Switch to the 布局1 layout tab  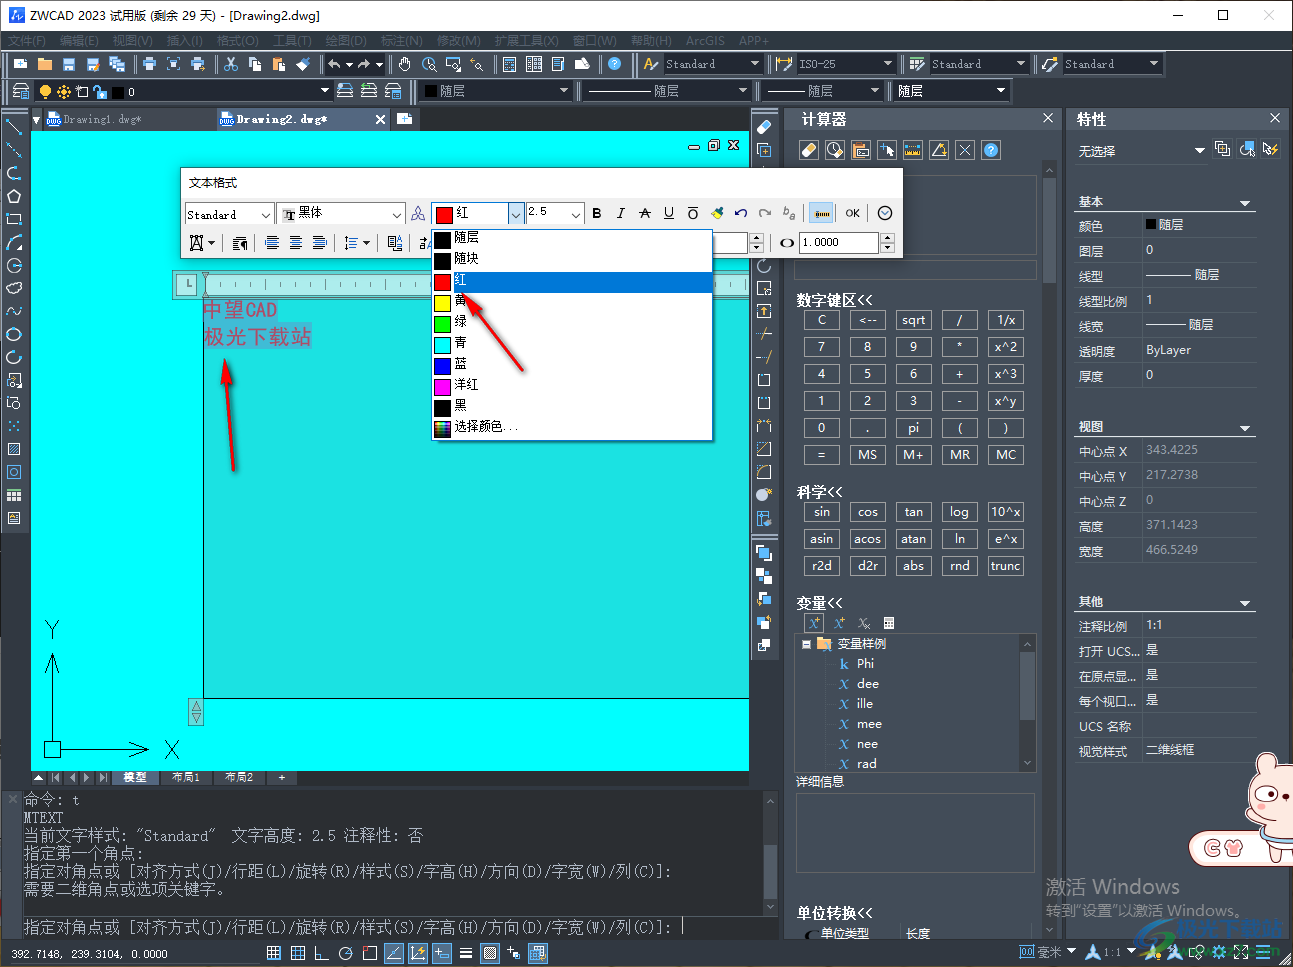click(186, 777)
